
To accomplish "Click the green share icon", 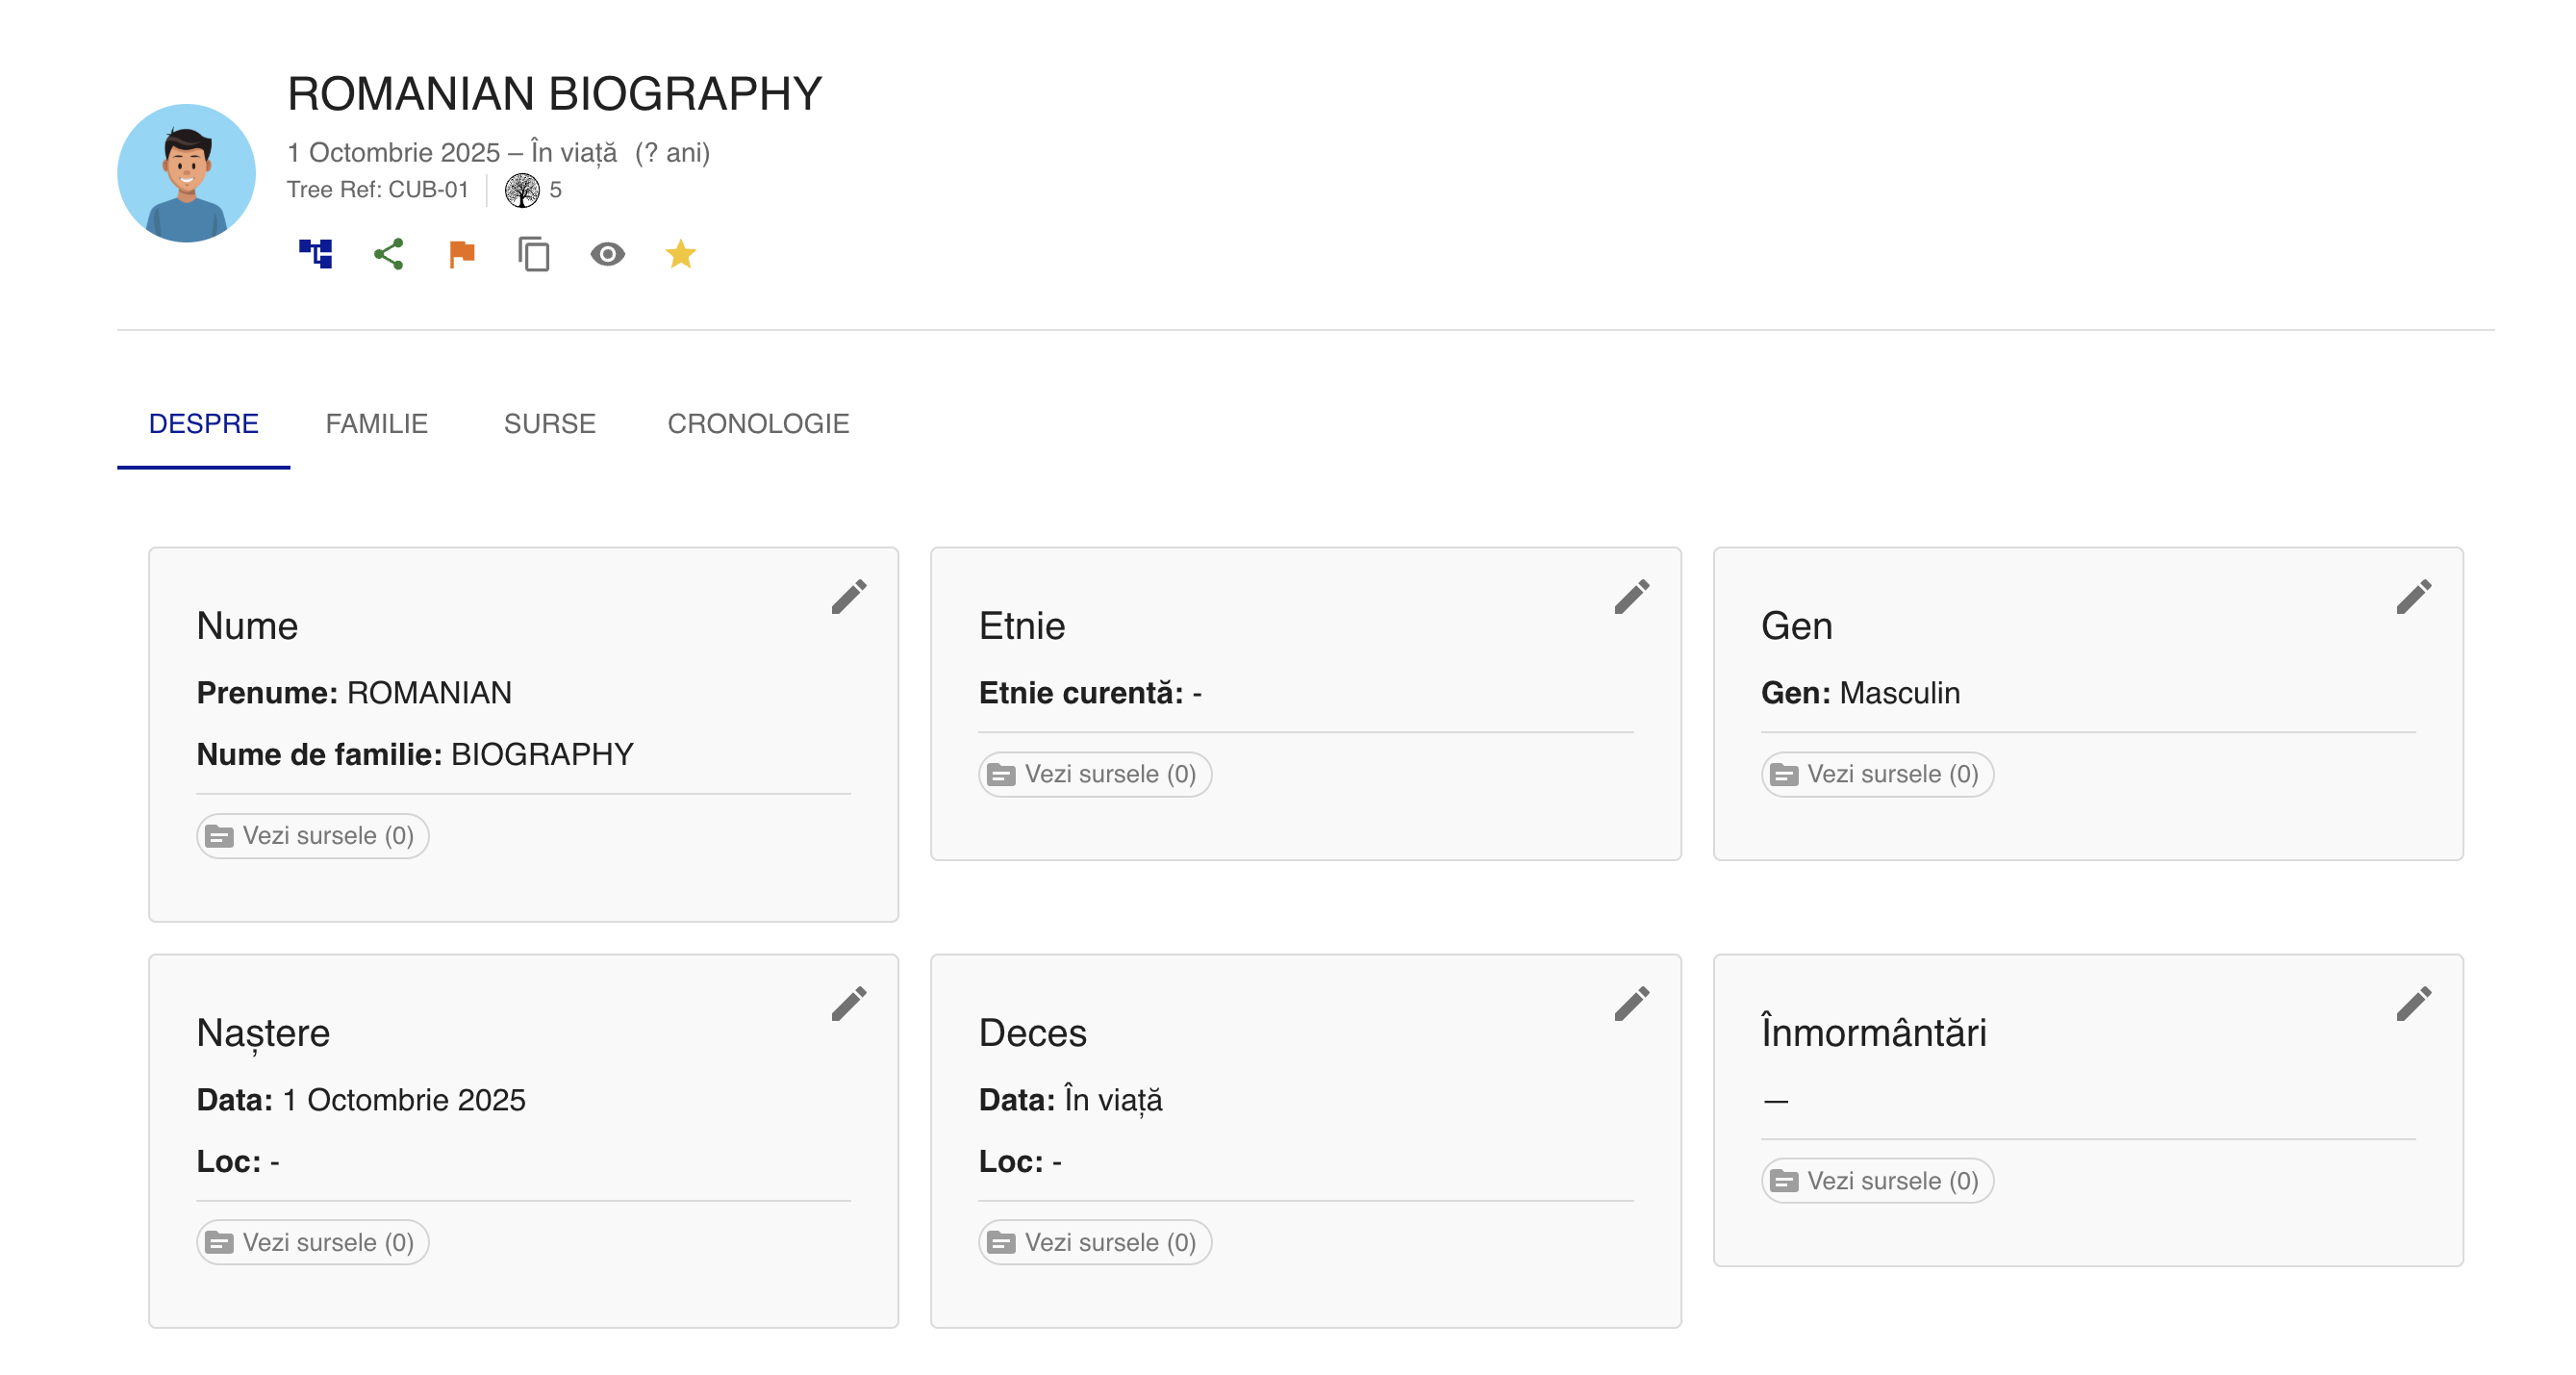I will point(388,254).
